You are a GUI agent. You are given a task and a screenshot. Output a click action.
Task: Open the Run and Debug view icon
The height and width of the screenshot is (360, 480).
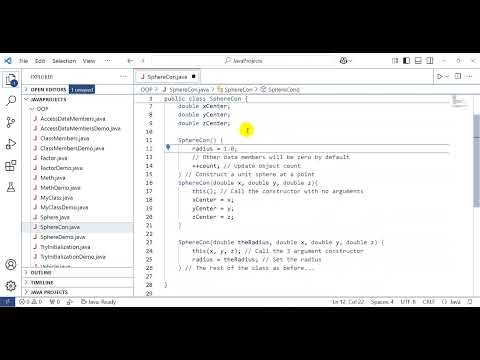[11, 144]
